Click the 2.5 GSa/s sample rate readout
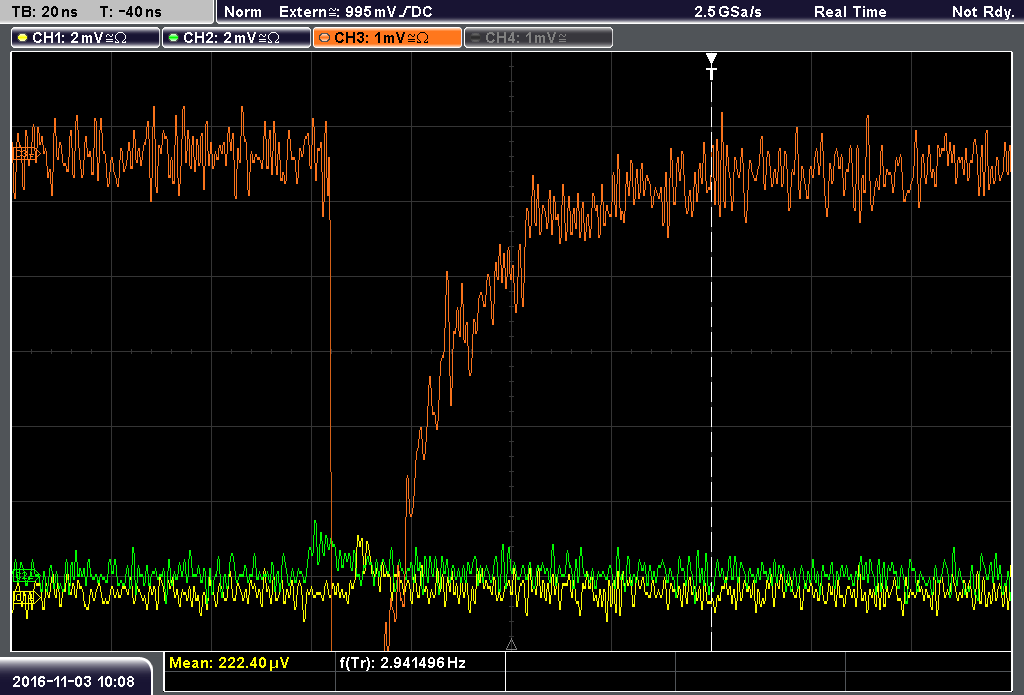 (728, 12)
